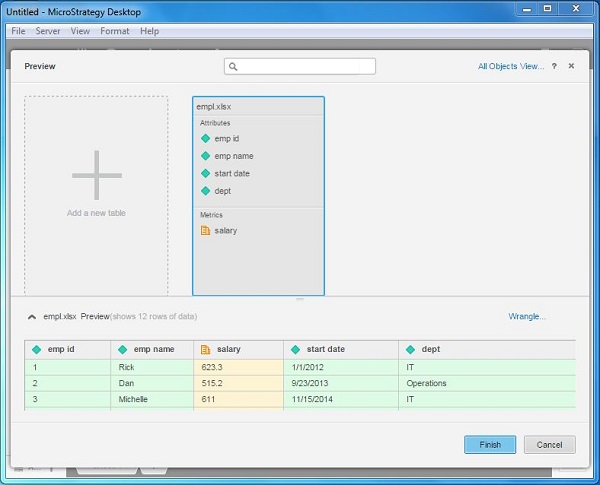This screenshot has height=485, width=600.
Task: Collapse the empl.xlsx Preview section
Action: [x=32, y=316]
